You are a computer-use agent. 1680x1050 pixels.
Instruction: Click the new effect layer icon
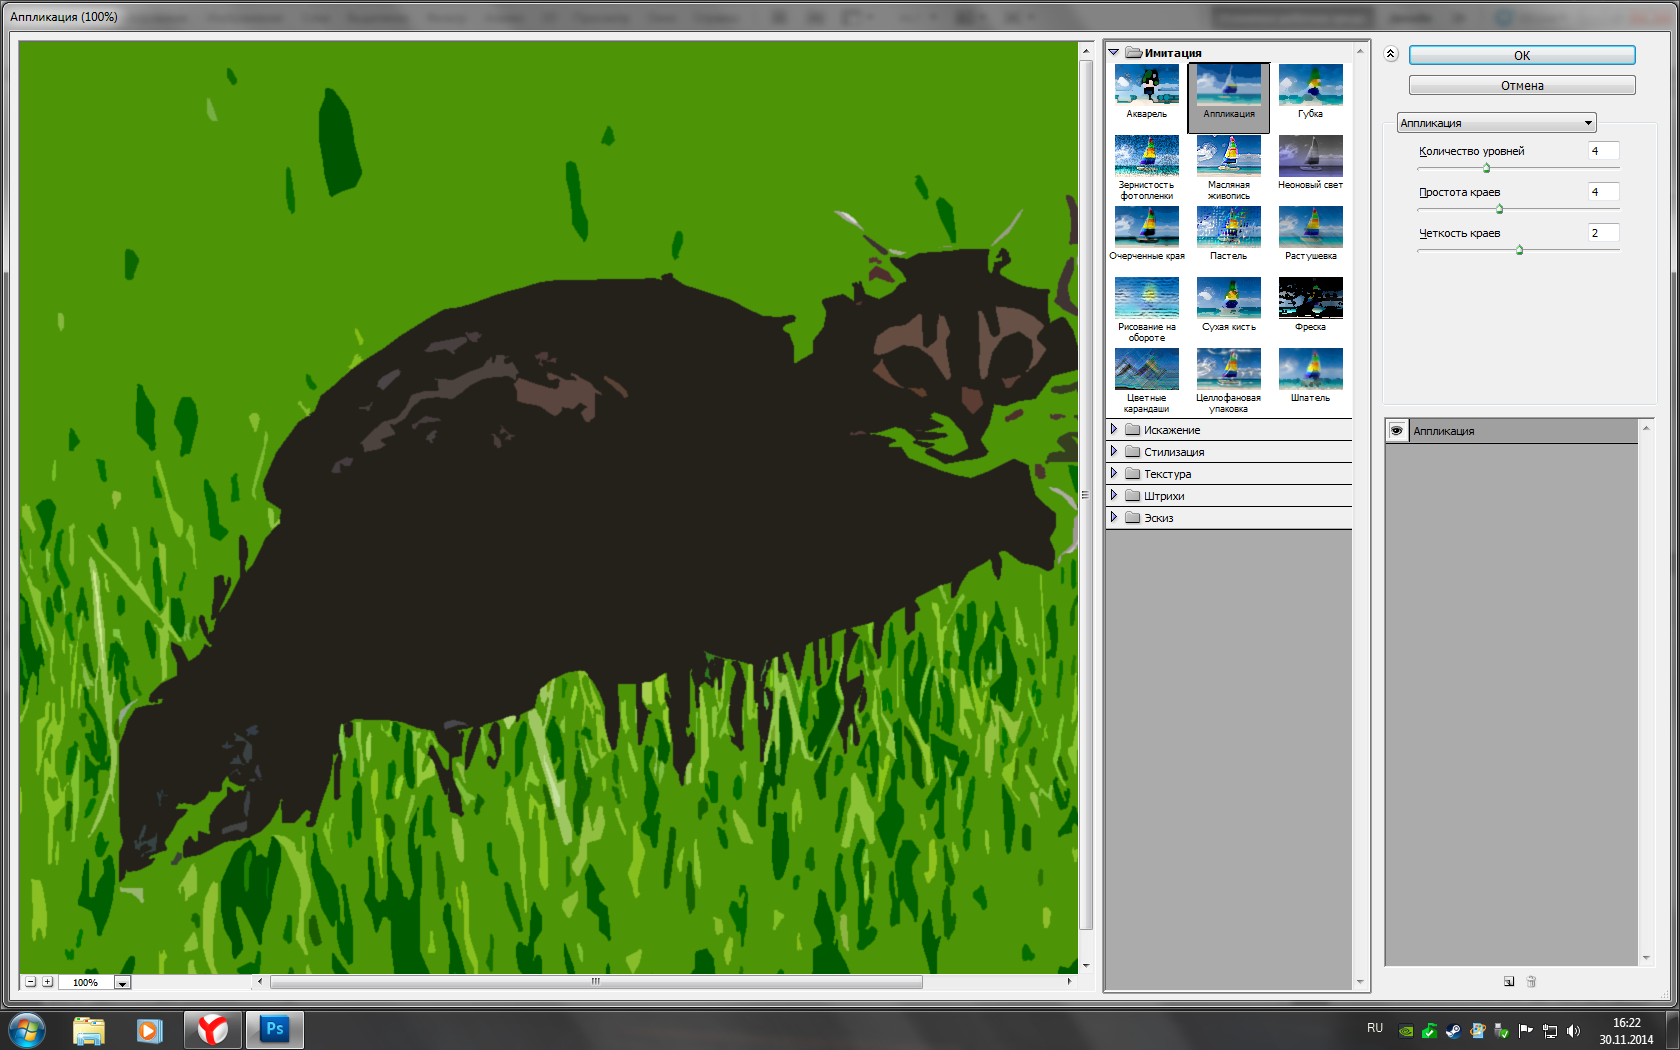click(1509, 981)
